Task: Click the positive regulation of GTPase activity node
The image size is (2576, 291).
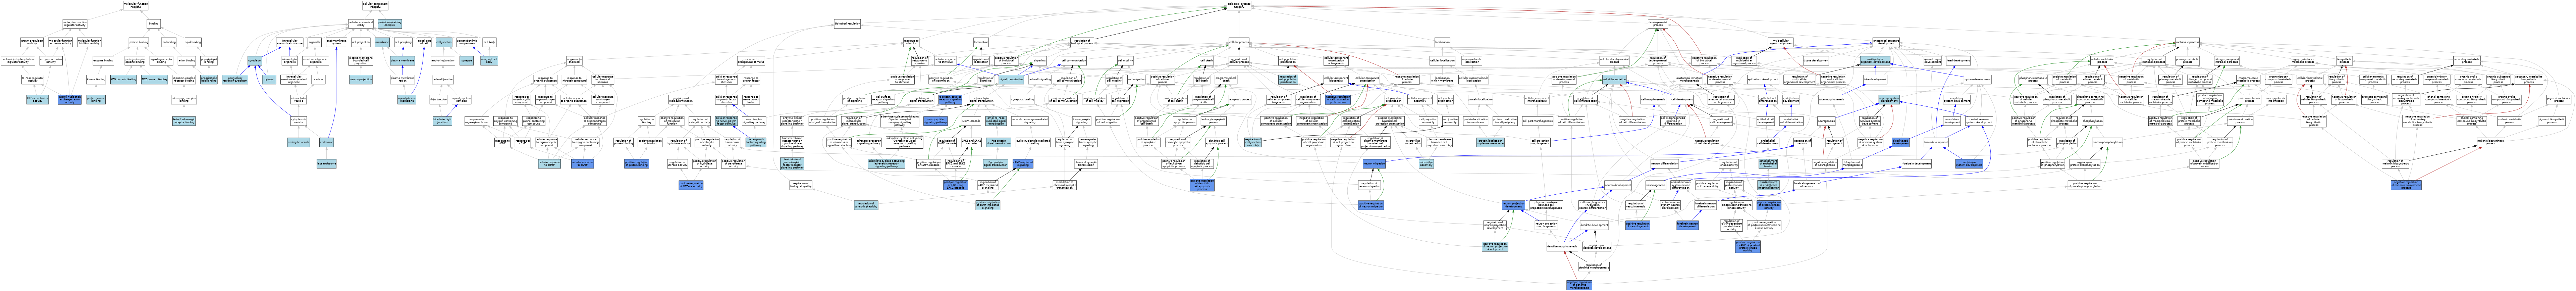Action: (691, 185)
